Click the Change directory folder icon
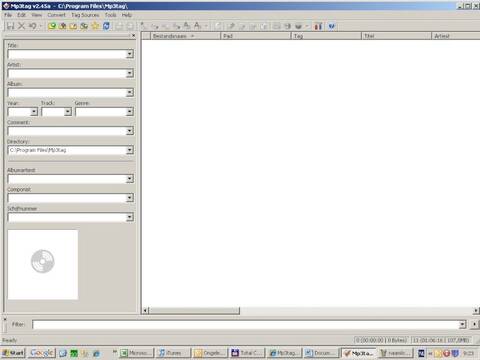Screen dimensions: 480x360 pyautogui.click(x=52, y=26)
